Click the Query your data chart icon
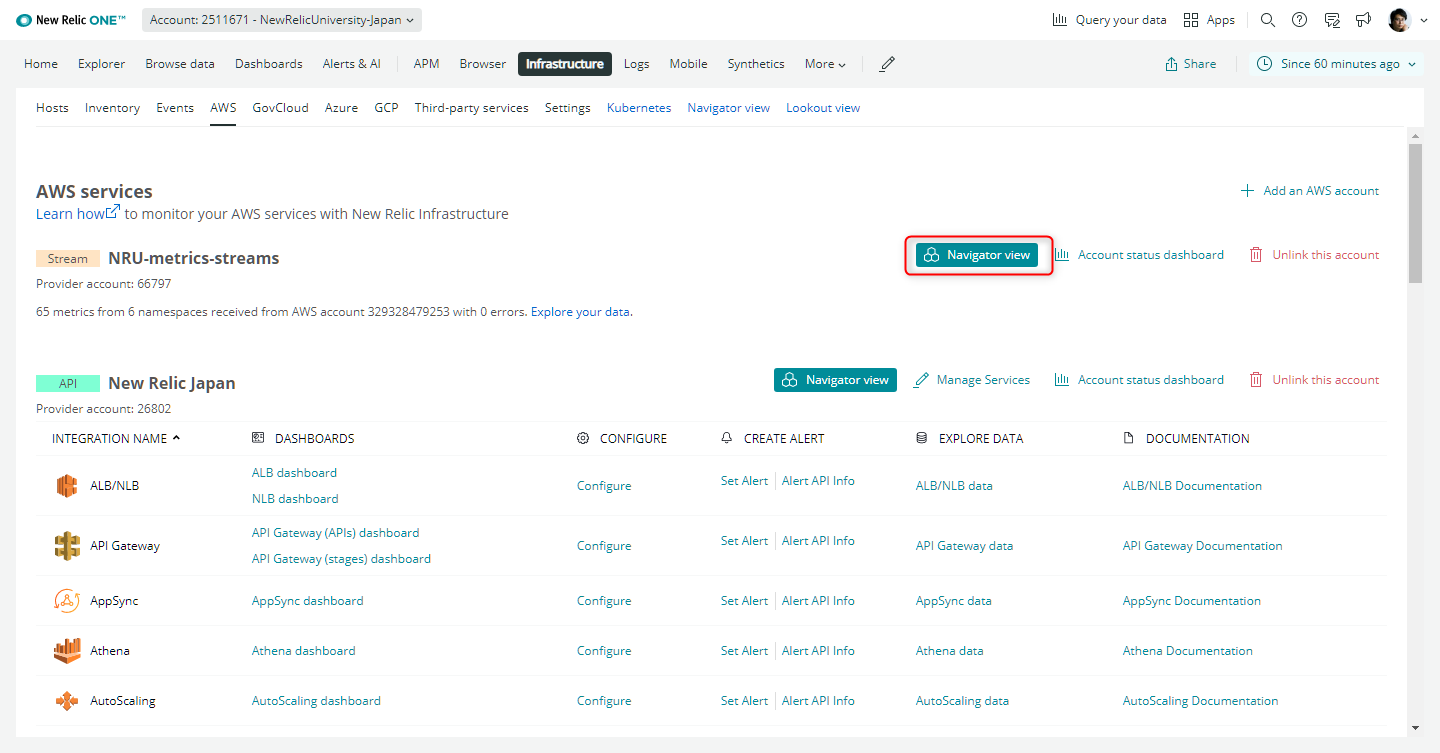 click(x=1060, y=20)
